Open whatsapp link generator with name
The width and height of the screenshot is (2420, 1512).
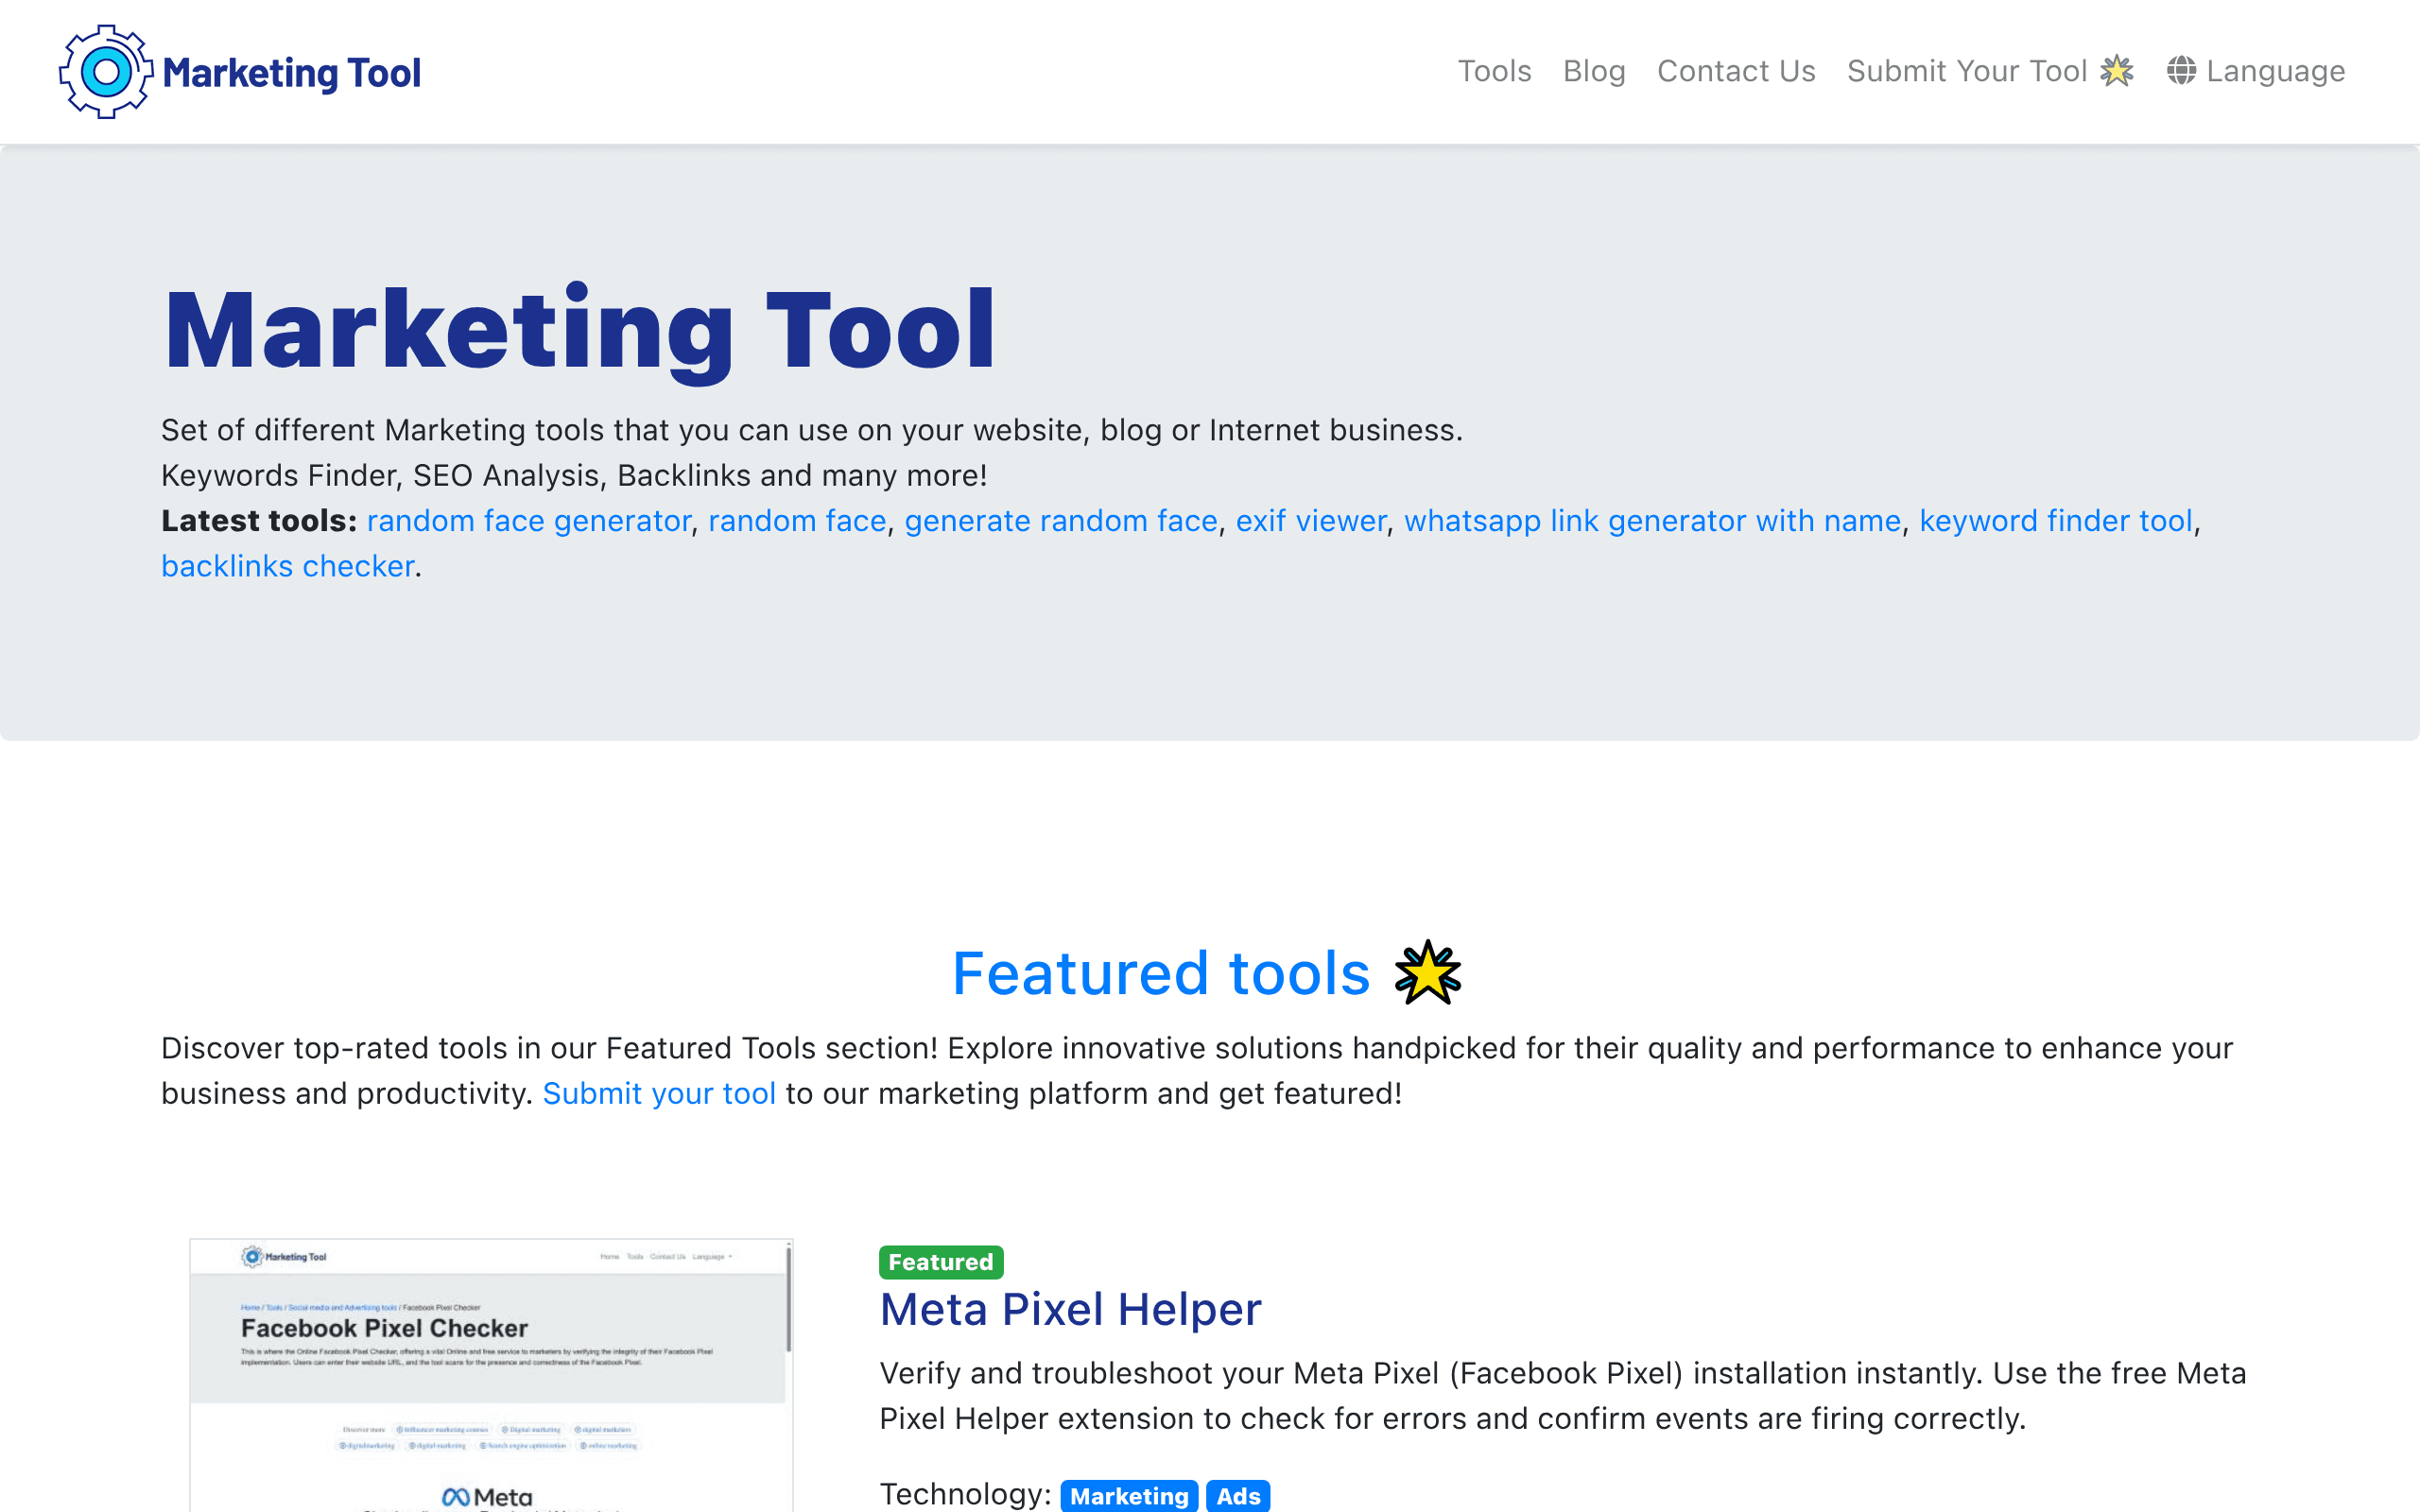tap(1652, 521)
